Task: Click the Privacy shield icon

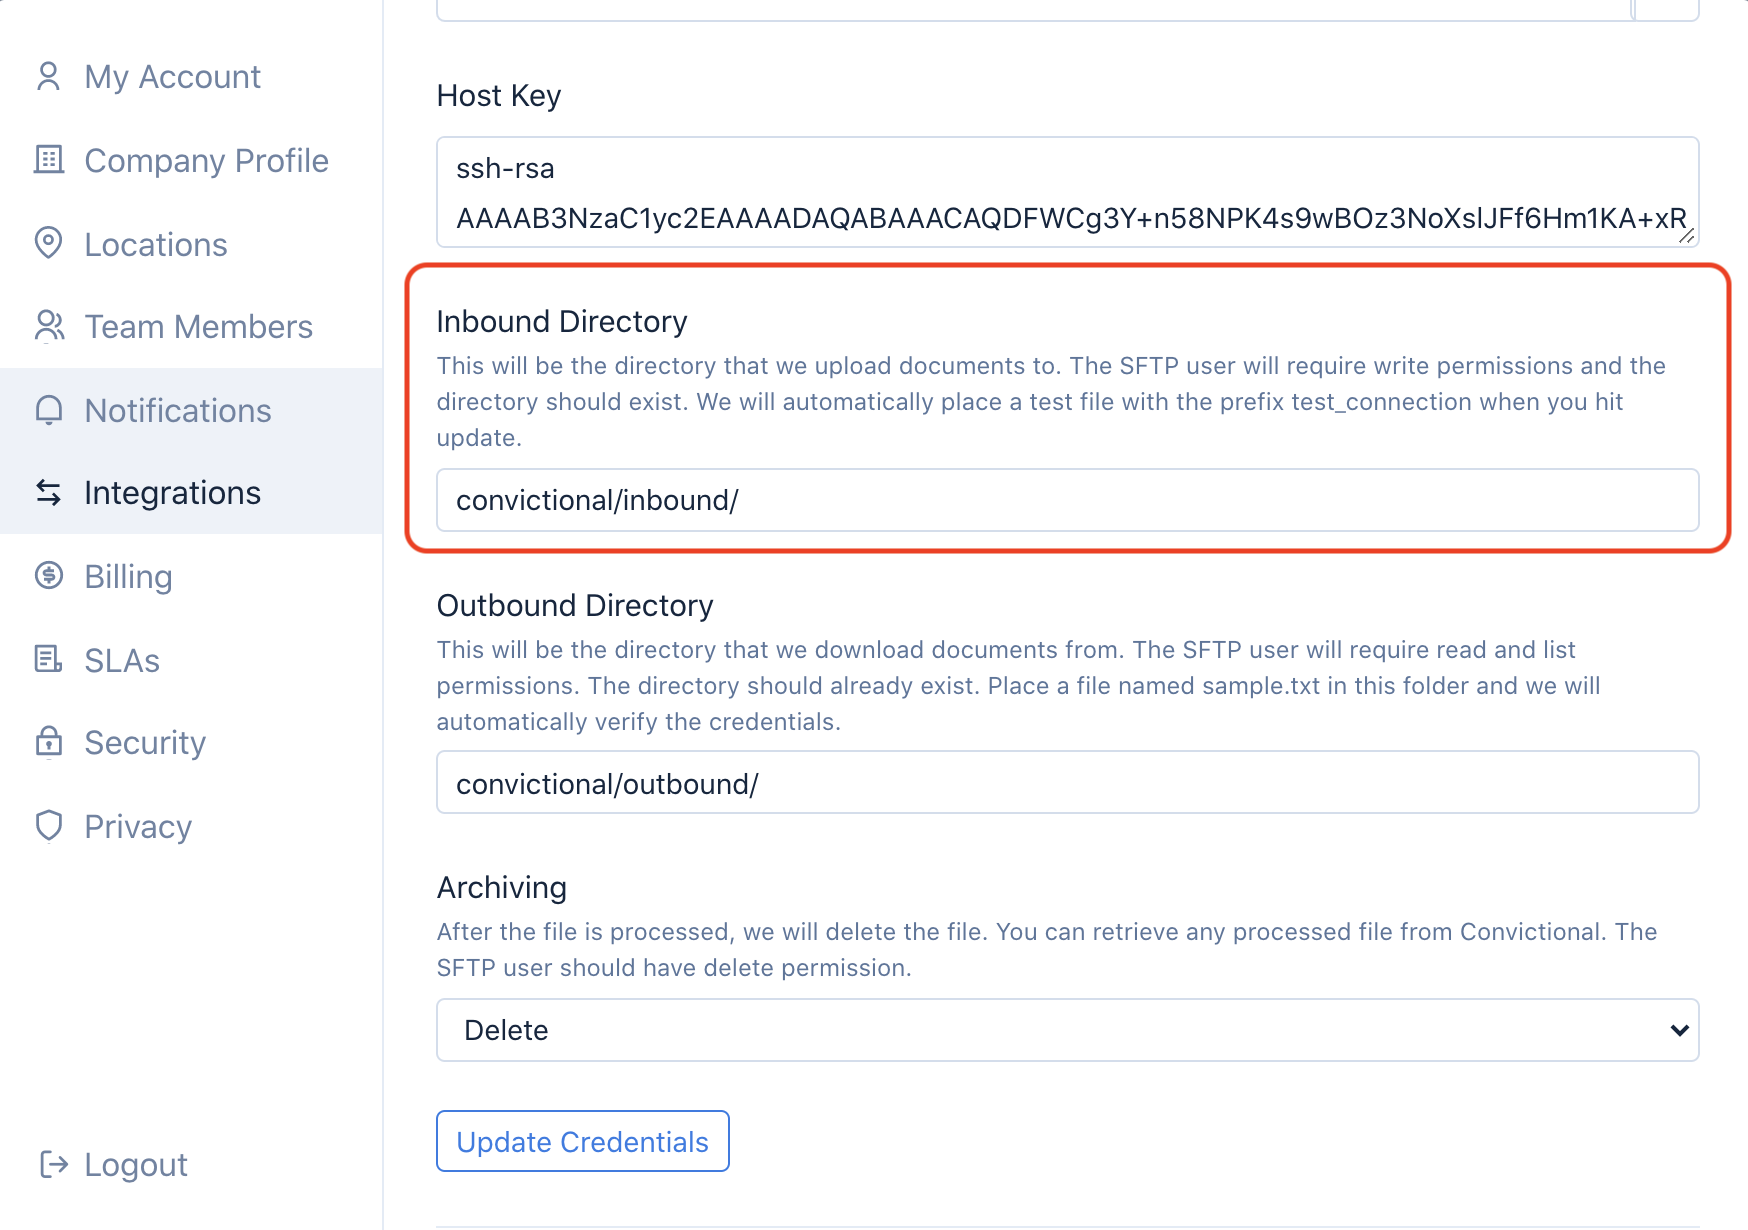Action: tap(48, 826)
